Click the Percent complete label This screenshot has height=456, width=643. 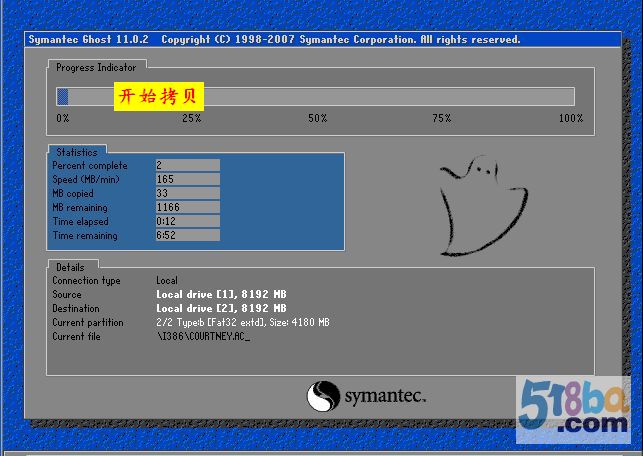tap(90, 166)
